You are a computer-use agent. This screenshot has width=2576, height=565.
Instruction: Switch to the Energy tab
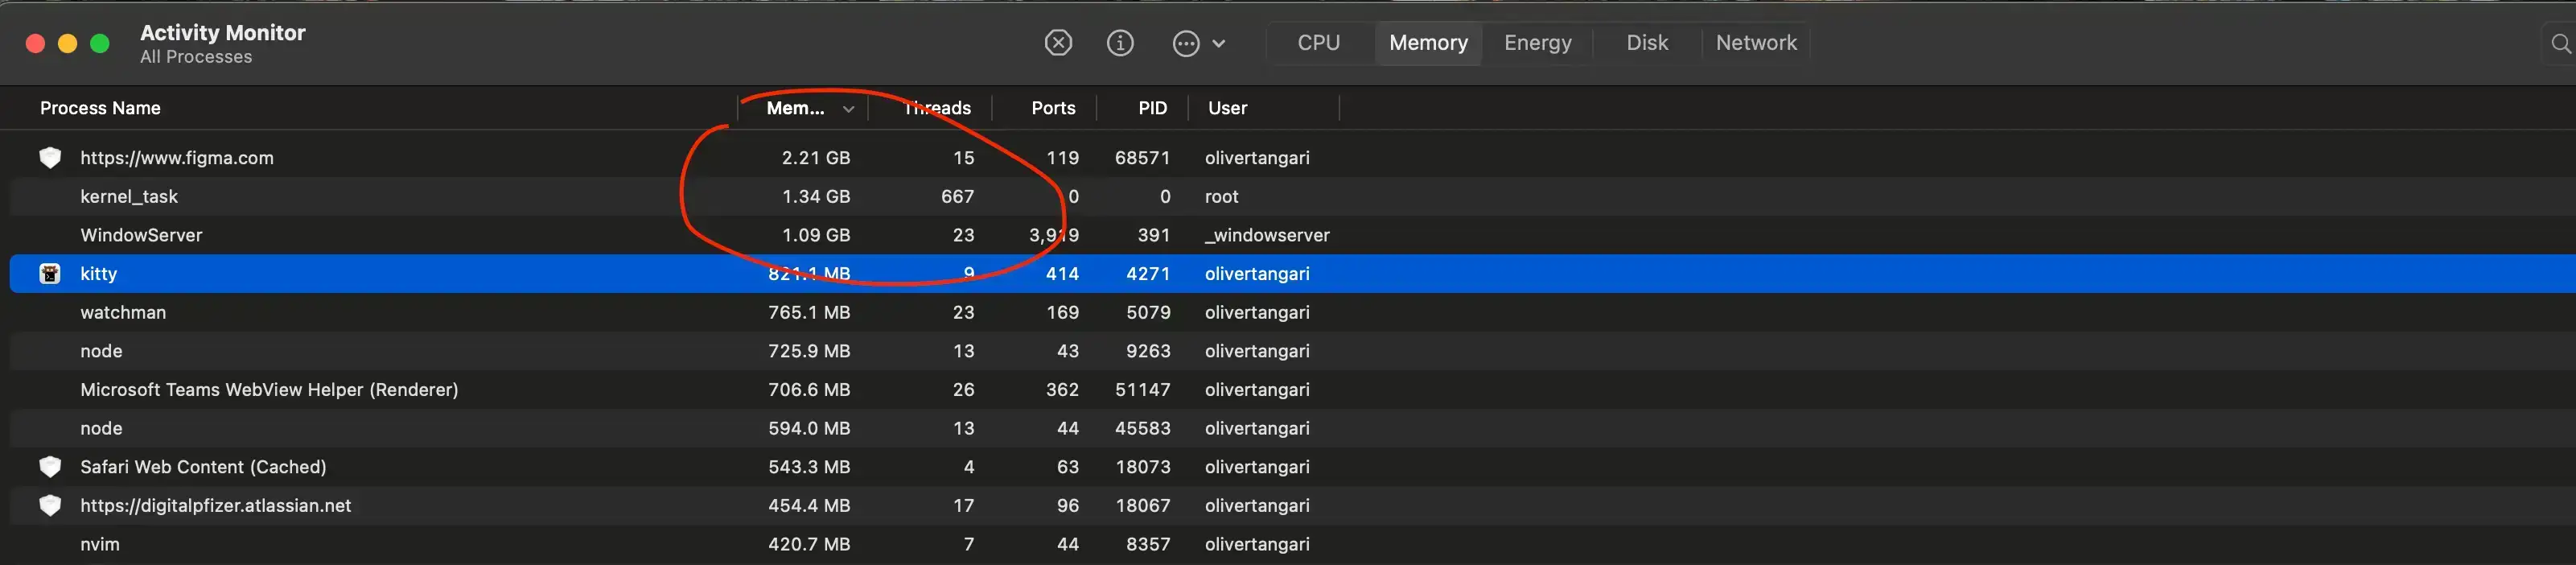coord(1537,43)
